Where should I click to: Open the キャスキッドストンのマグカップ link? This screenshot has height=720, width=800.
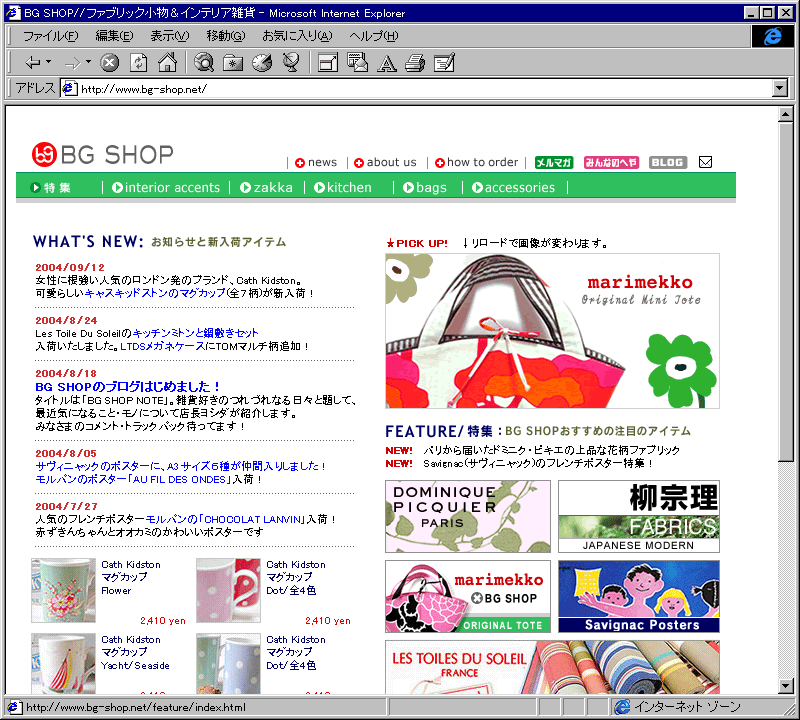[155, 293]
